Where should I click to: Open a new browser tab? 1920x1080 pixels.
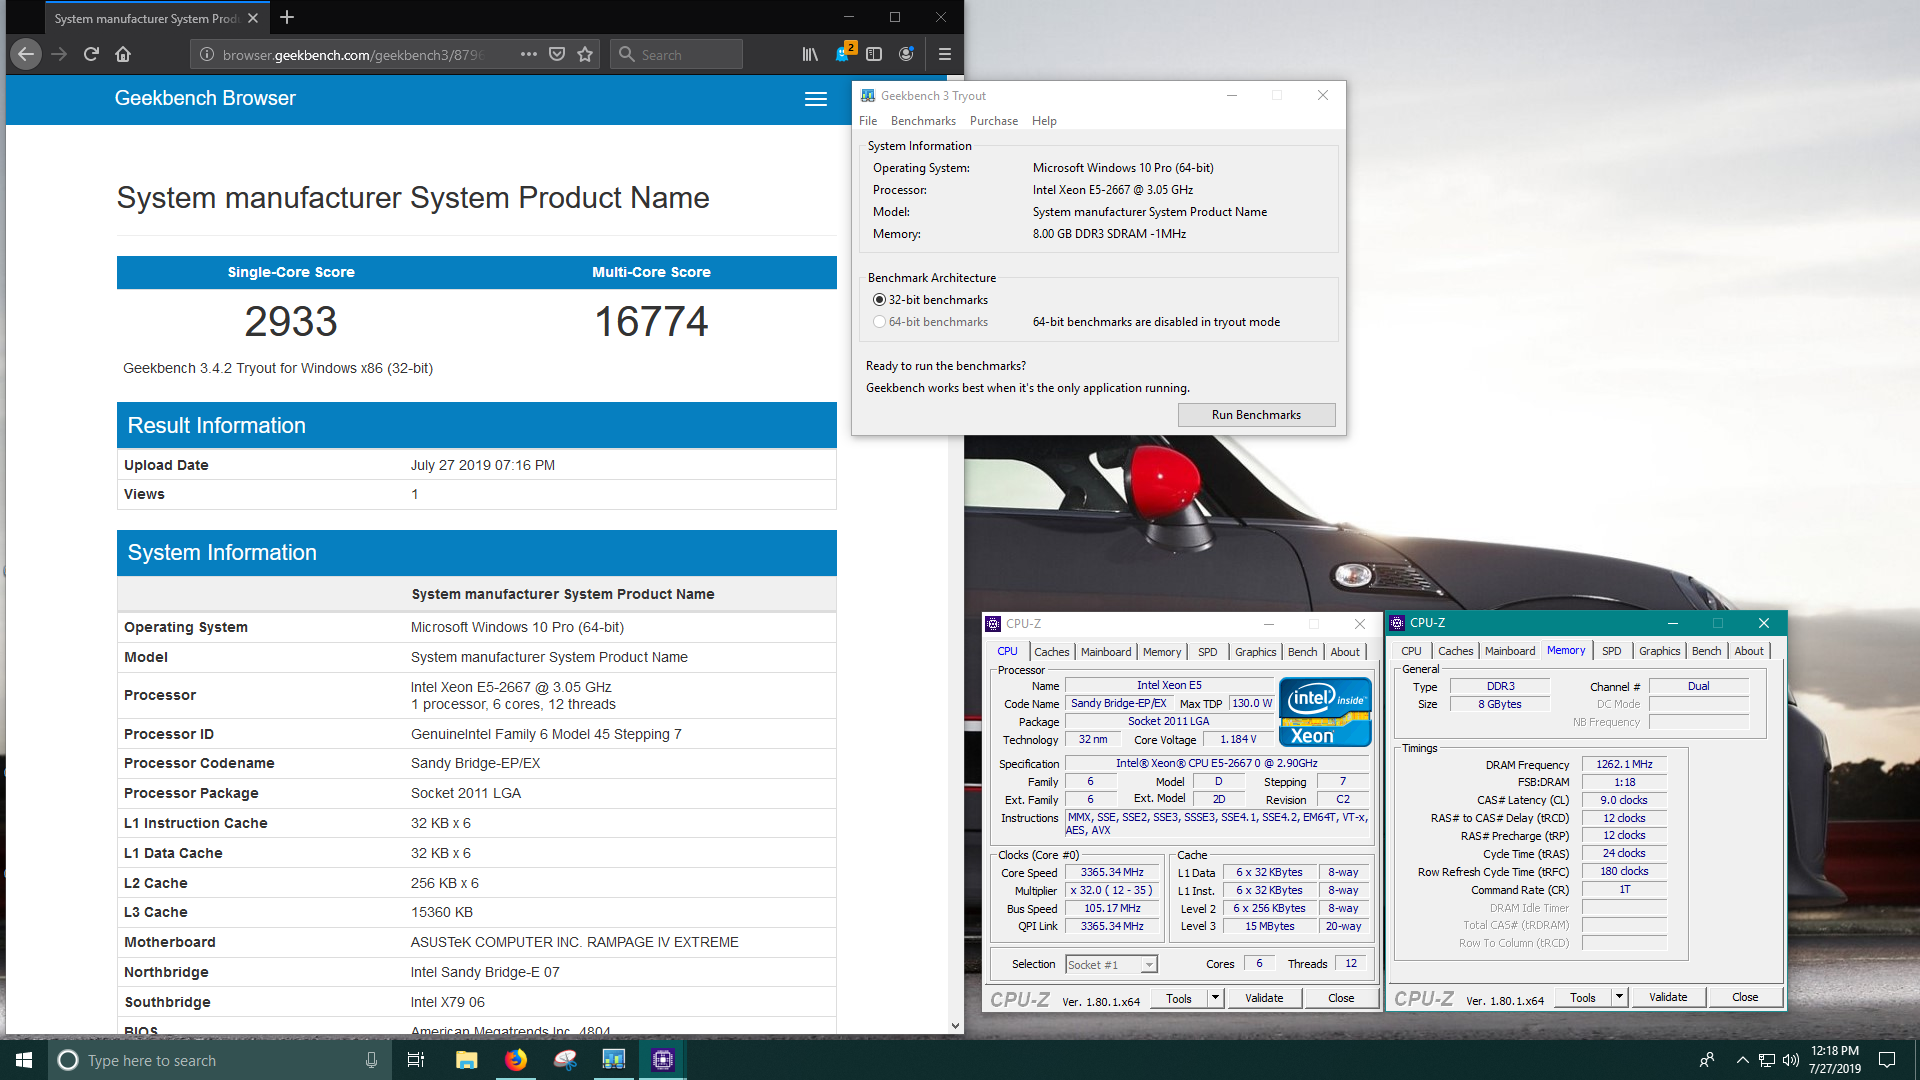click(x=287, y=17)
